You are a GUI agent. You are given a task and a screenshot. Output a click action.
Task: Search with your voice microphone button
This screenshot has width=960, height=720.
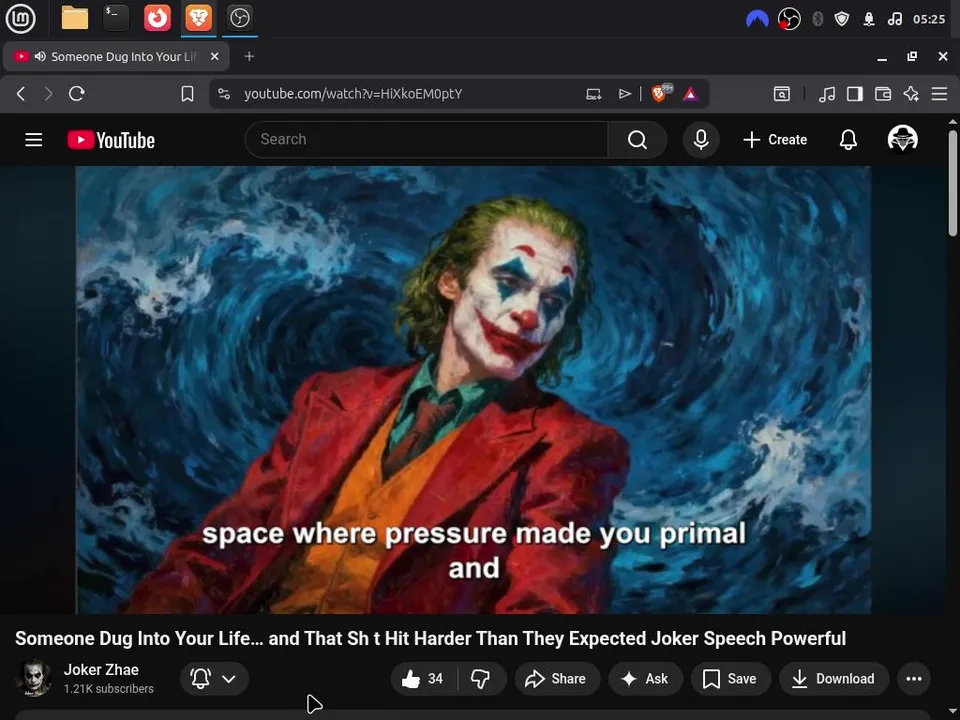(x=701, y=140)
